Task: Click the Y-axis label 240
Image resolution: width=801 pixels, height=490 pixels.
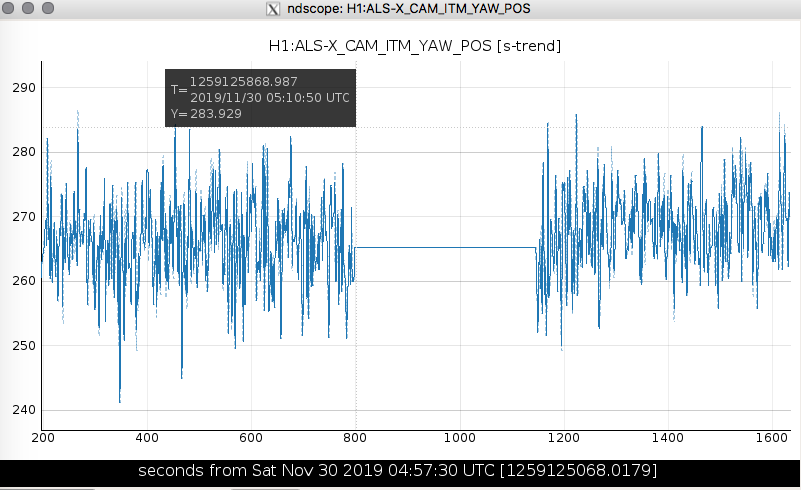Action: pyautogui.click(x=24, y=410)
